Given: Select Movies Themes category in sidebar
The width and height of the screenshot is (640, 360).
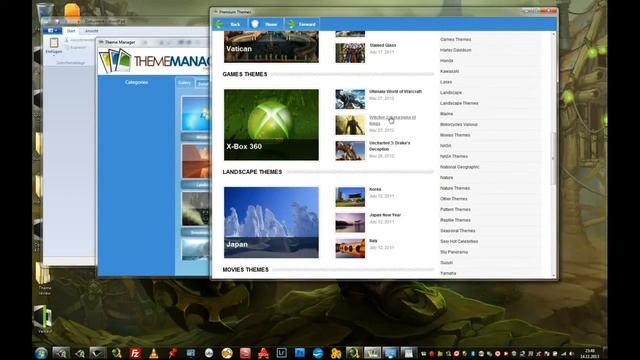Looking at the screenshot, I should 455,135.
